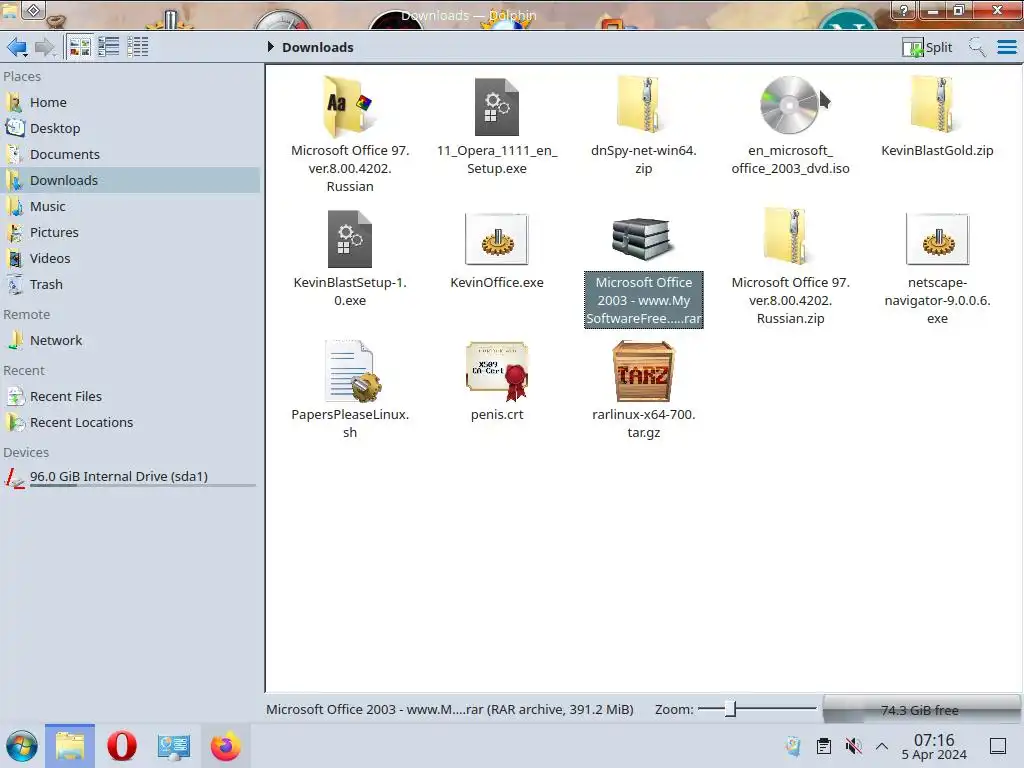This screenshot has height=768, width=1024.
Task: Select Microsoft Office 97 Russian folder icon
Action: (350, 105)
